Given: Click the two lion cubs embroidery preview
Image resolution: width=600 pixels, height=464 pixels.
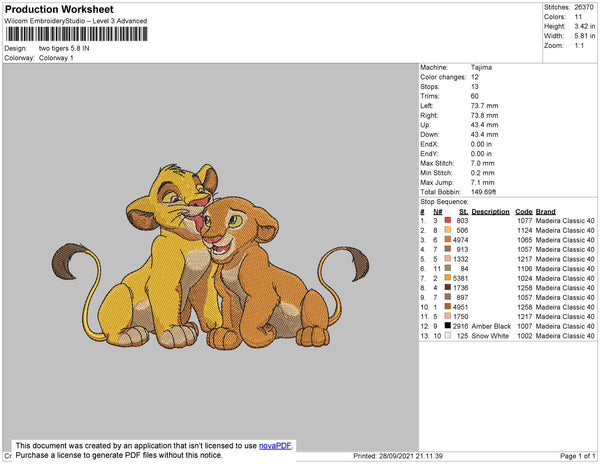Looking at the screenshot, I should point(210,257).
